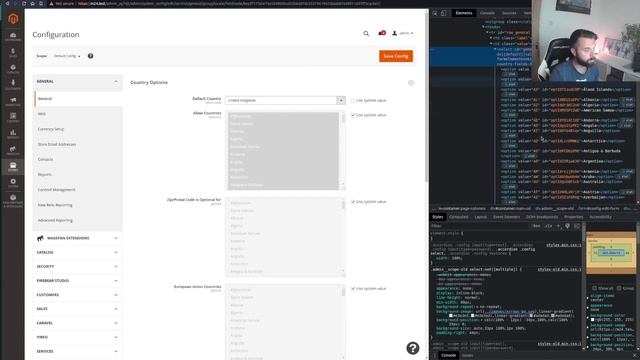Toggle Use system value for Default Country

point(353,100)
